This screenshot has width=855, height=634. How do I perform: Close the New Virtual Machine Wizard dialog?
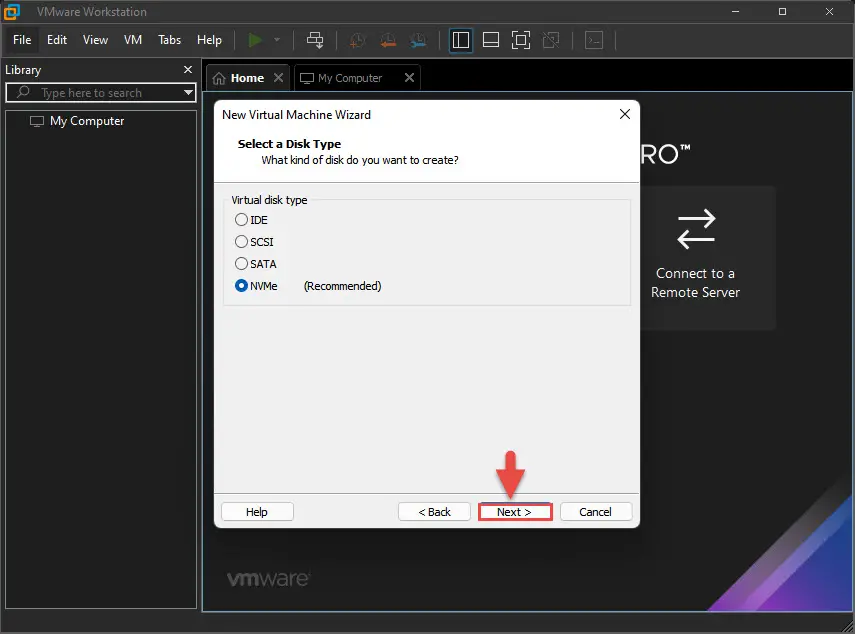pos(625,114)
